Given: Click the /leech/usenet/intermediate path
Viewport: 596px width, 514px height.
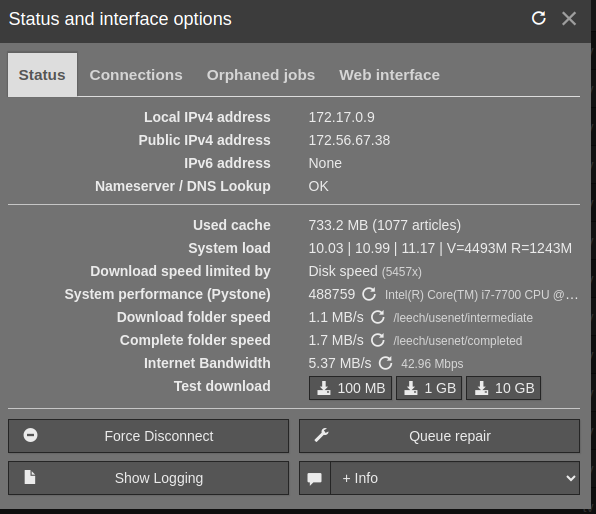Looking at the screenshot, I should click(463, 318).
